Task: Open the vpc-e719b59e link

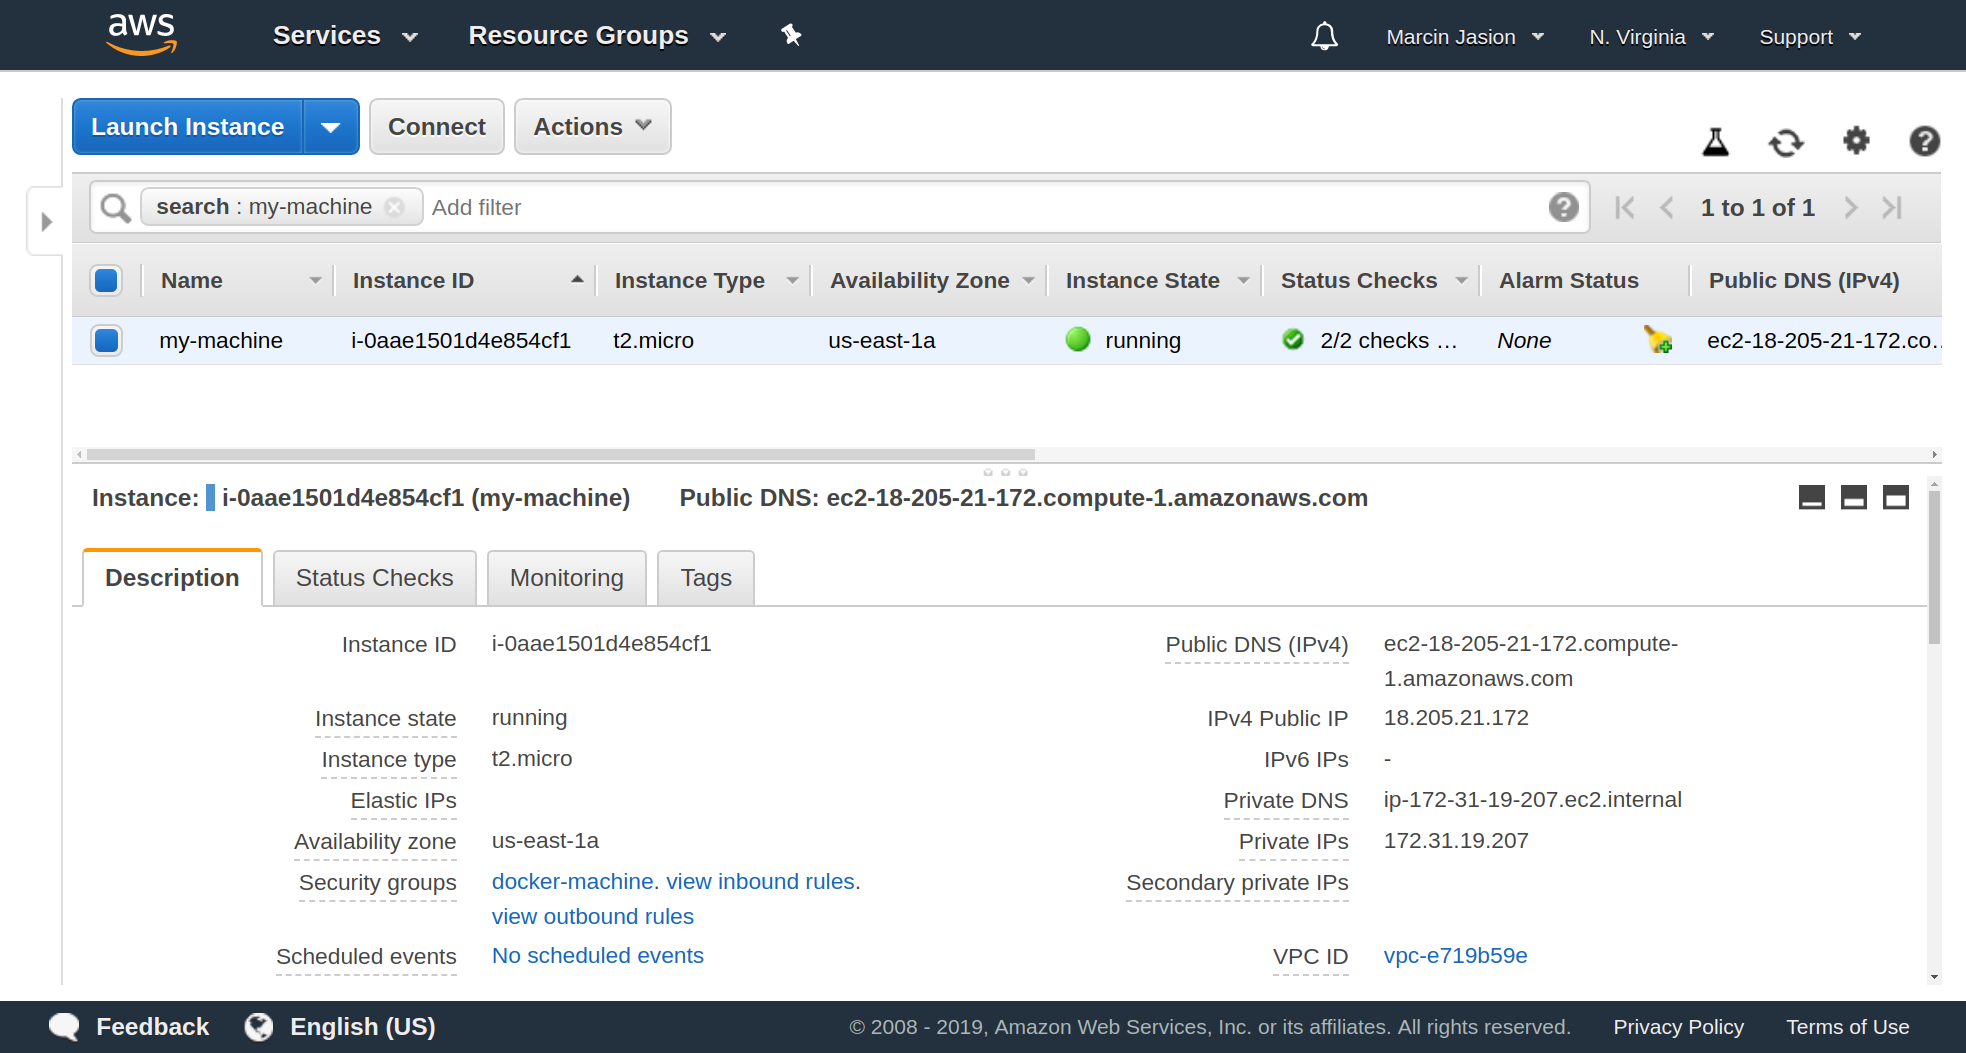Action: [x=1455, y=956]
